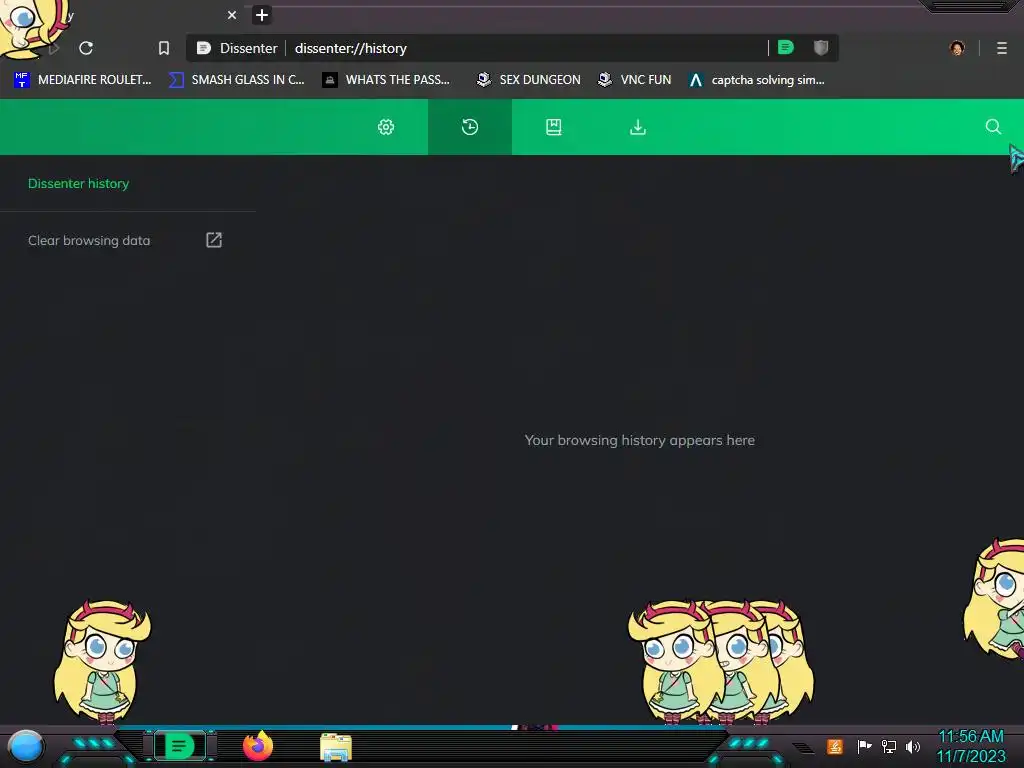Screen dimensions: 1024x768
Task: Switch to the Downloads tab
Action: (638, 127)
